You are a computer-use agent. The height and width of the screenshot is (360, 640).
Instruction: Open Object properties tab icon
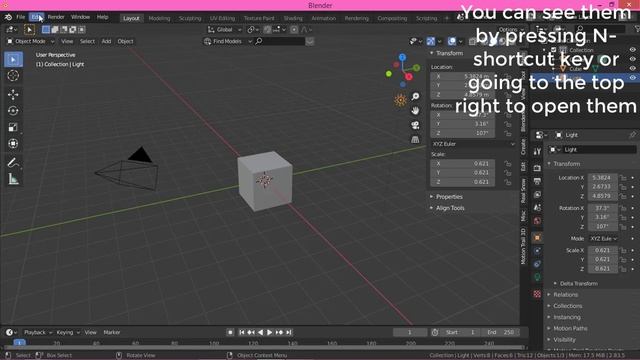[537, 238]
